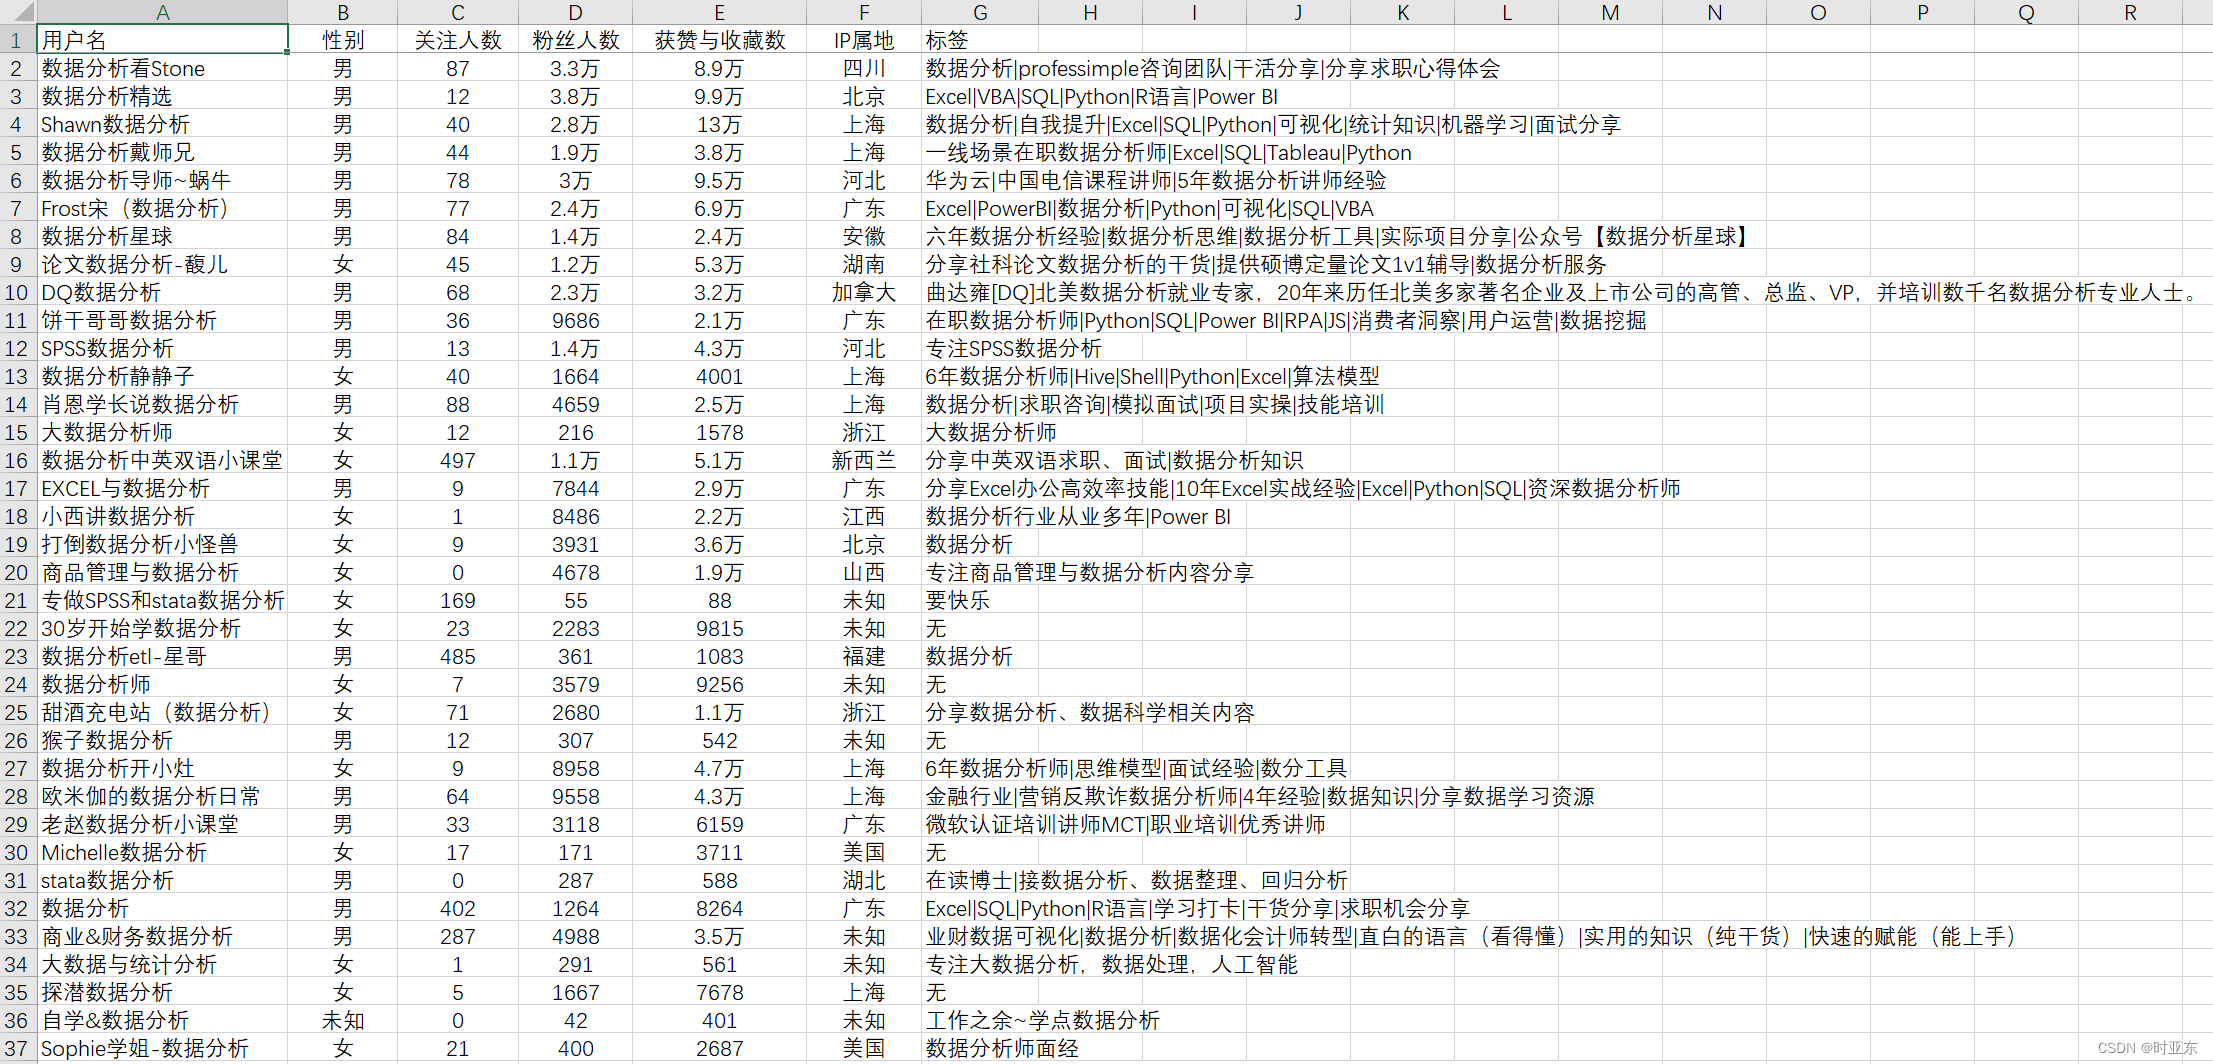The width and height of the screenshot is (2213, 1064).
Task: Click '未知' gender cell in row 36
Action: pyautogui.click(x=343, y=1021)
